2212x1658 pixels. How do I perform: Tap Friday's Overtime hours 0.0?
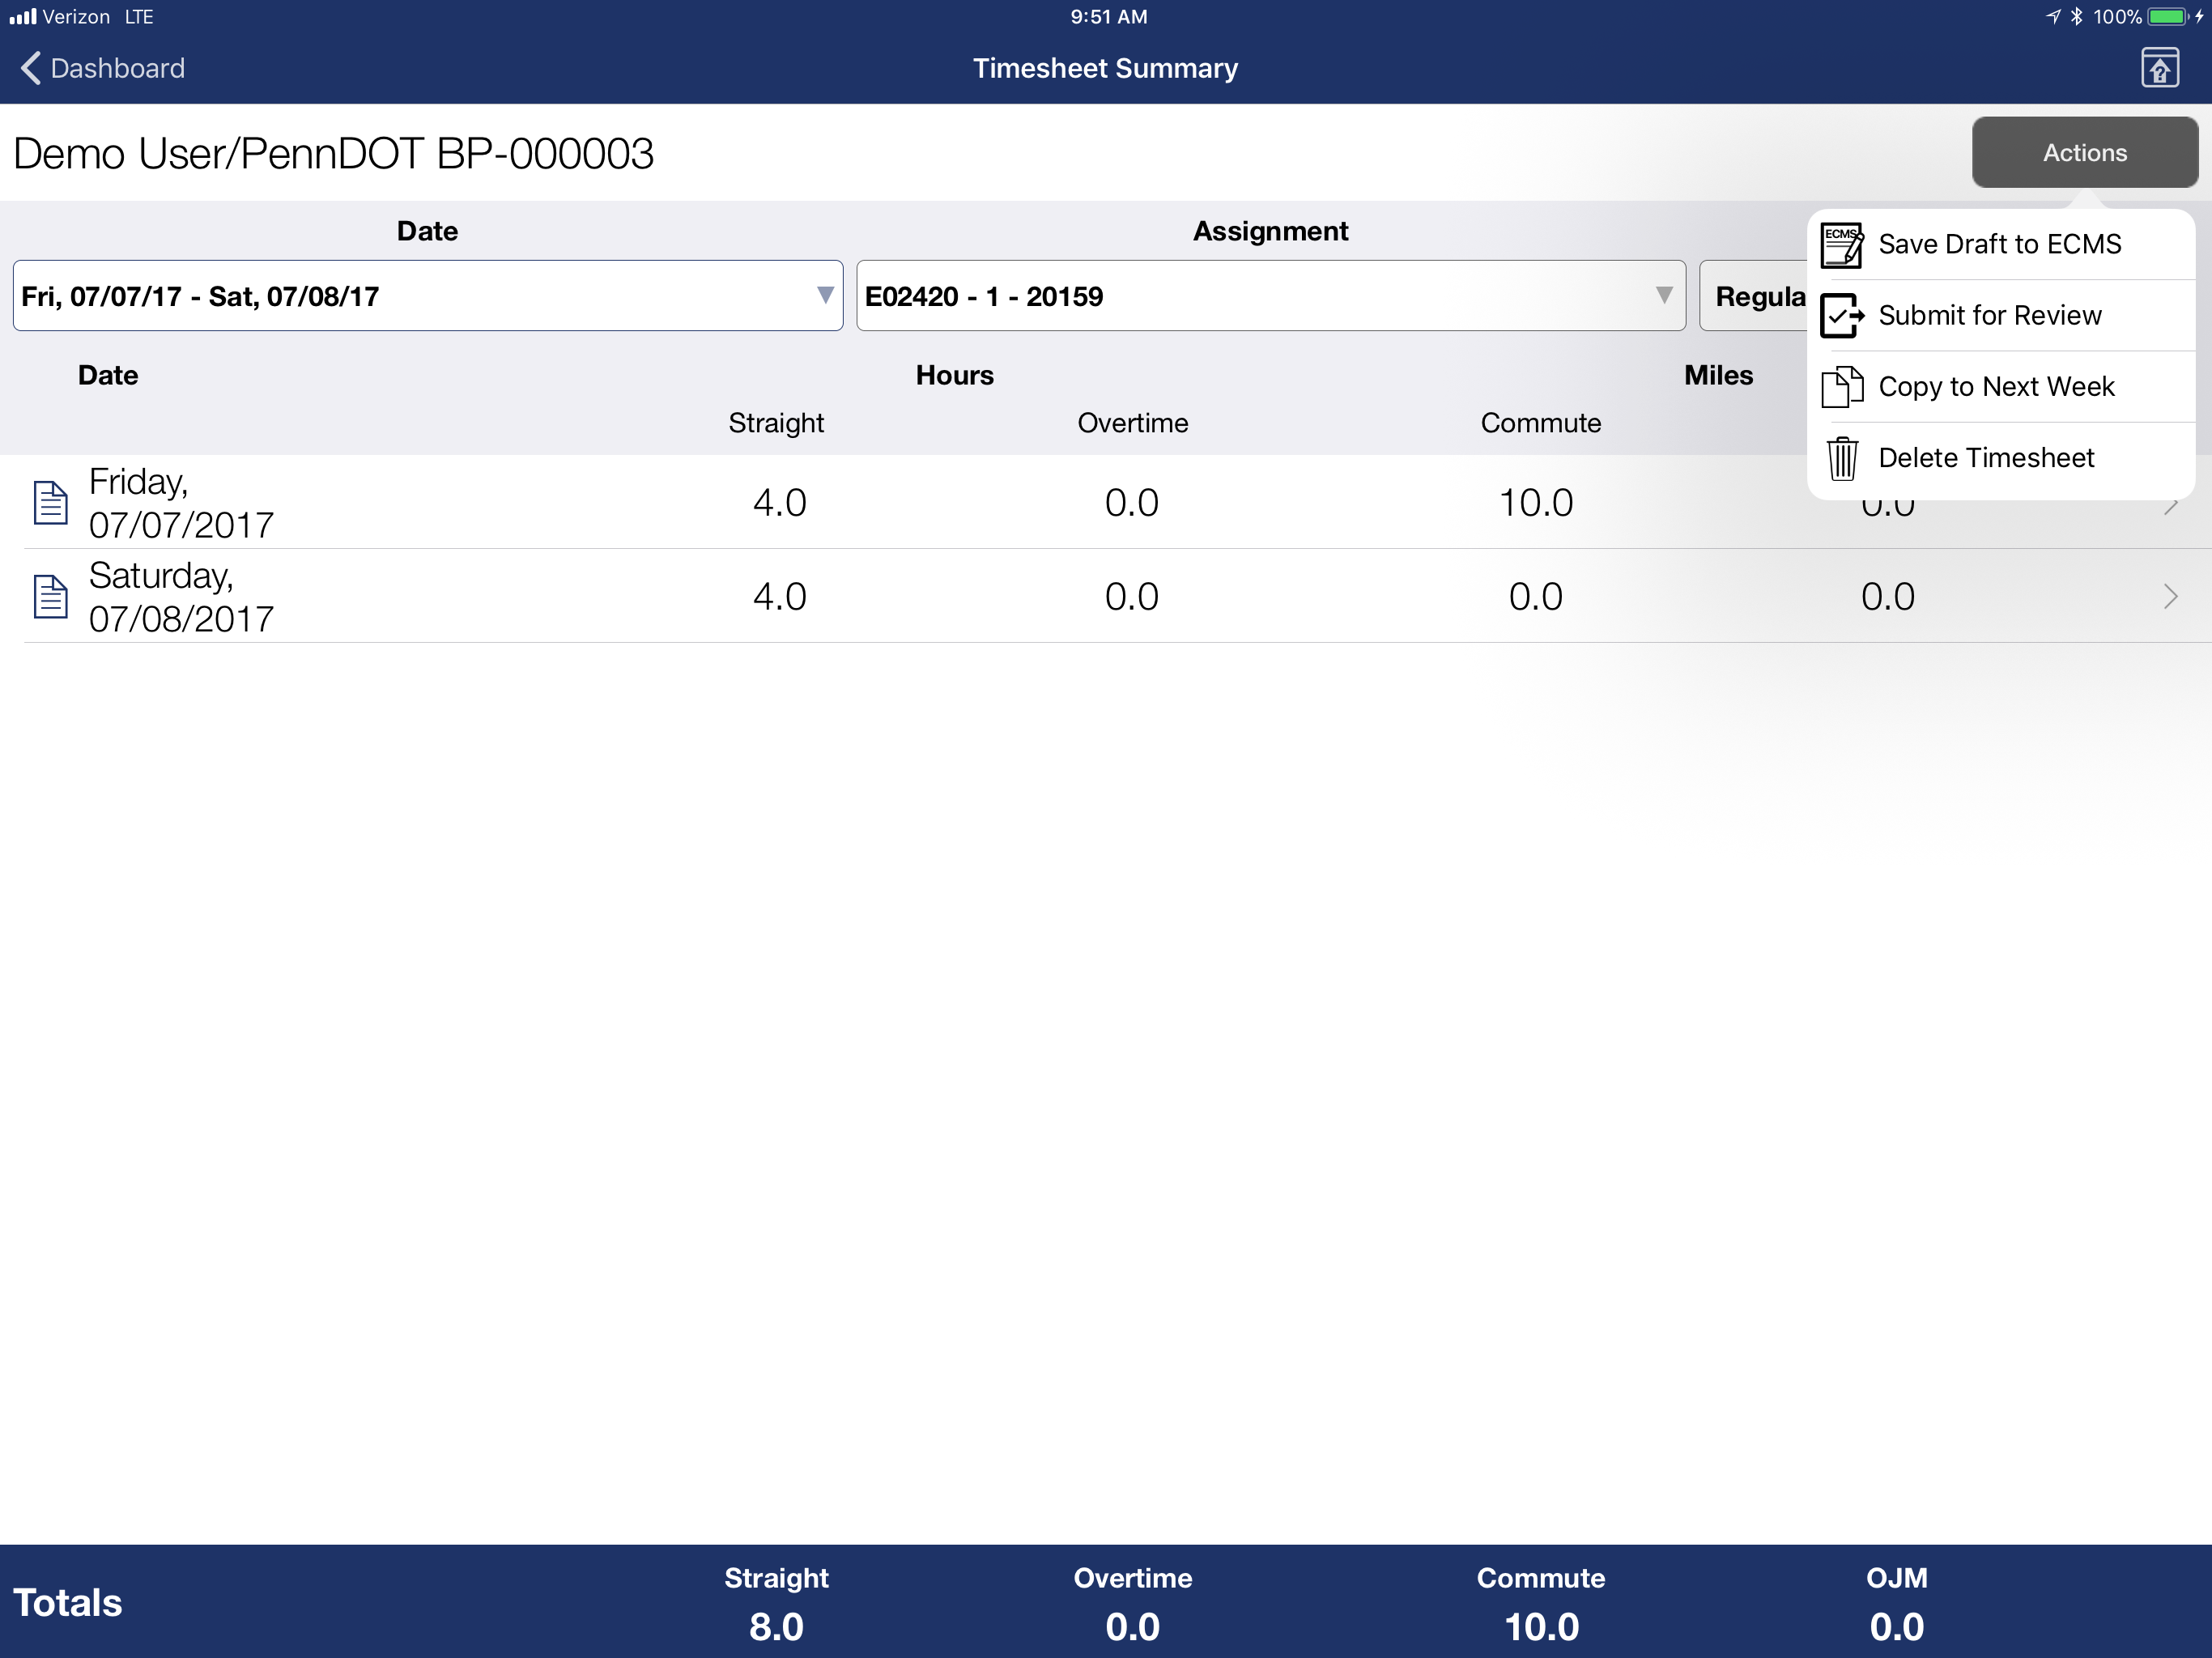1132,502
